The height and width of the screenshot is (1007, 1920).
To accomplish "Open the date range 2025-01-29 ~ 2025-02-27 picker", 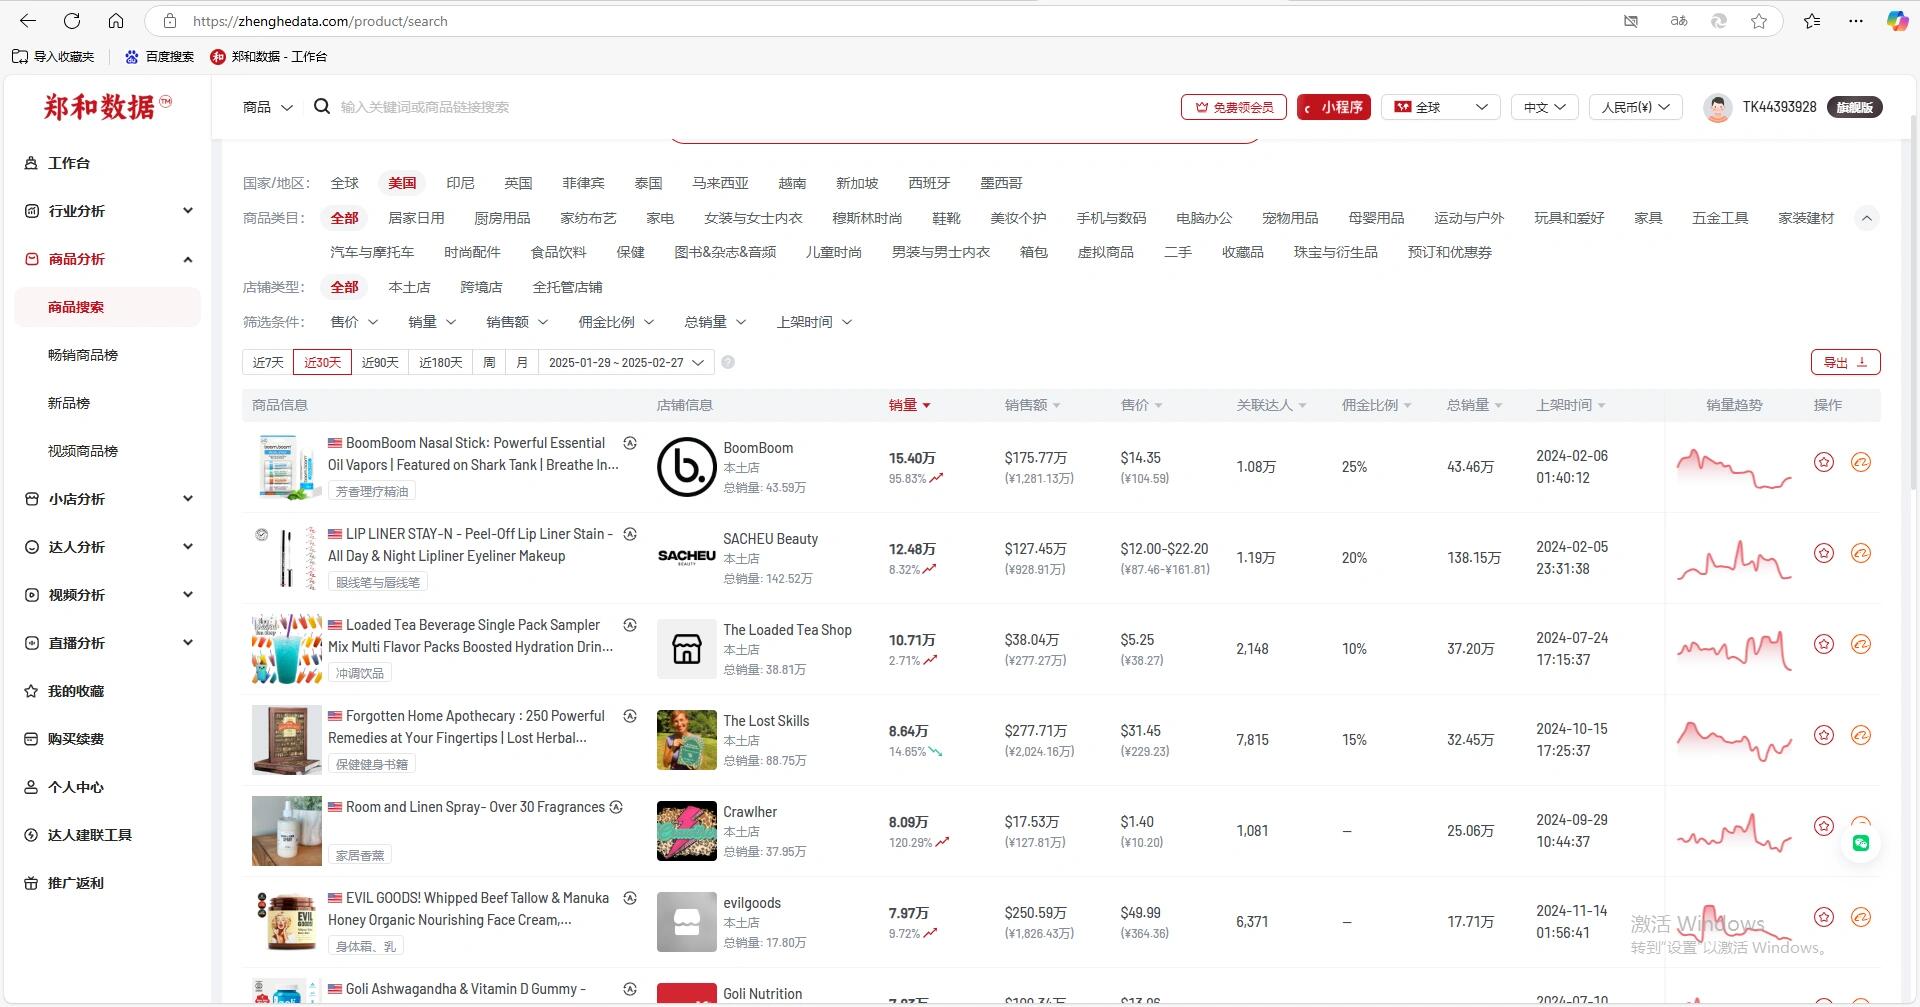I will (x=627, y=362).
